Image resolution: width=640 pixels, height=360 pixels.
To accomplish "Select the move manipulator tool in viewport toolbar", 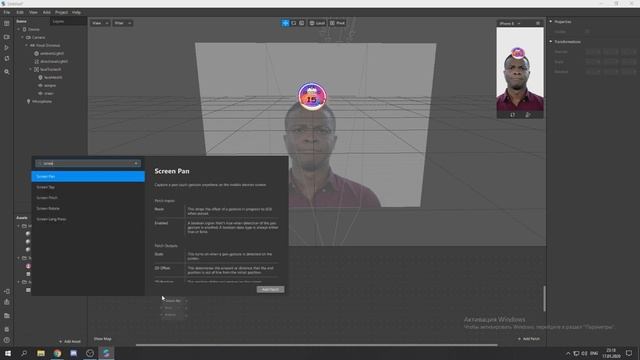I will click(x=285, y=23).
